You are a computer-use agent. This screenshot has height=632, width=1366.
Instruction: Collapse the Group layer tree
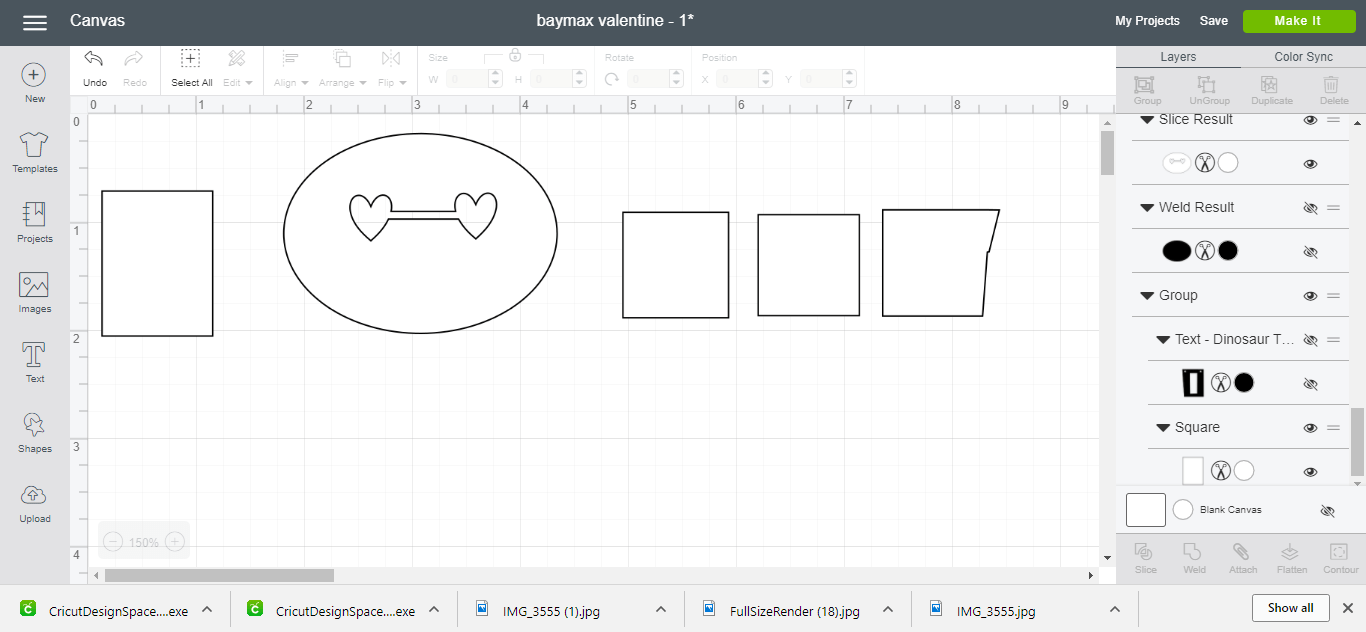coord(1147,296)
